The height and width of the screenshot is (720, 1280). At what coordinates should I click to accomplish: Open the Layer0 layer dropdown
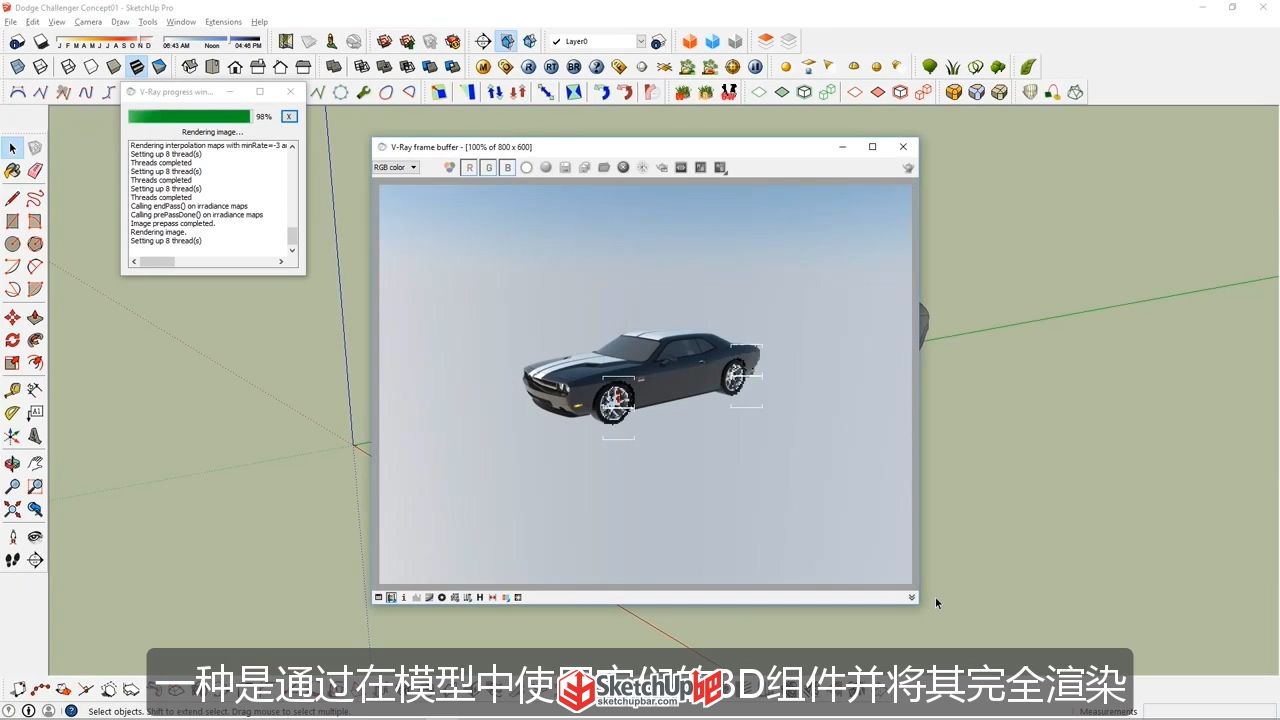(600, 42)
